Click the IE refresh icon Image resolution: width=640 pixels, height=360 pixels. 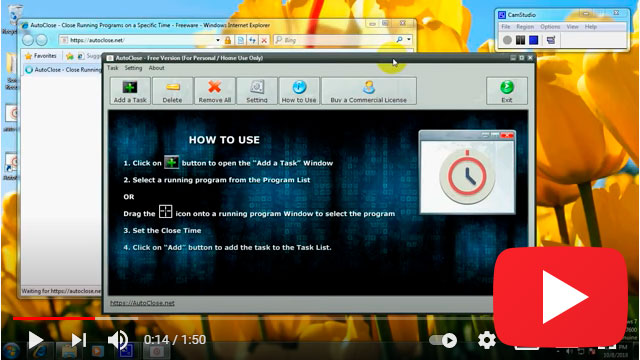point(252,40)
